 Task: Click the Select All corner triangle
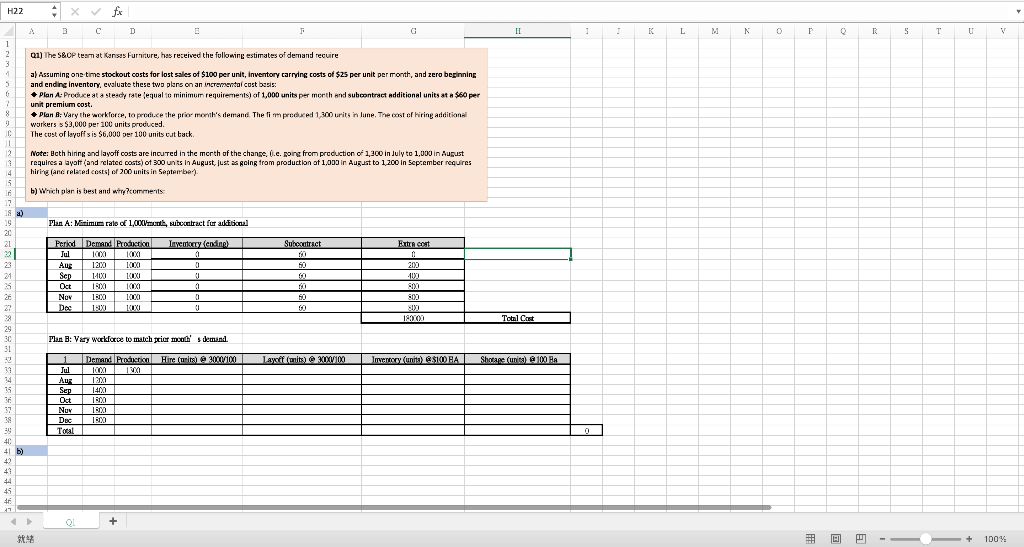coord(8,31)
